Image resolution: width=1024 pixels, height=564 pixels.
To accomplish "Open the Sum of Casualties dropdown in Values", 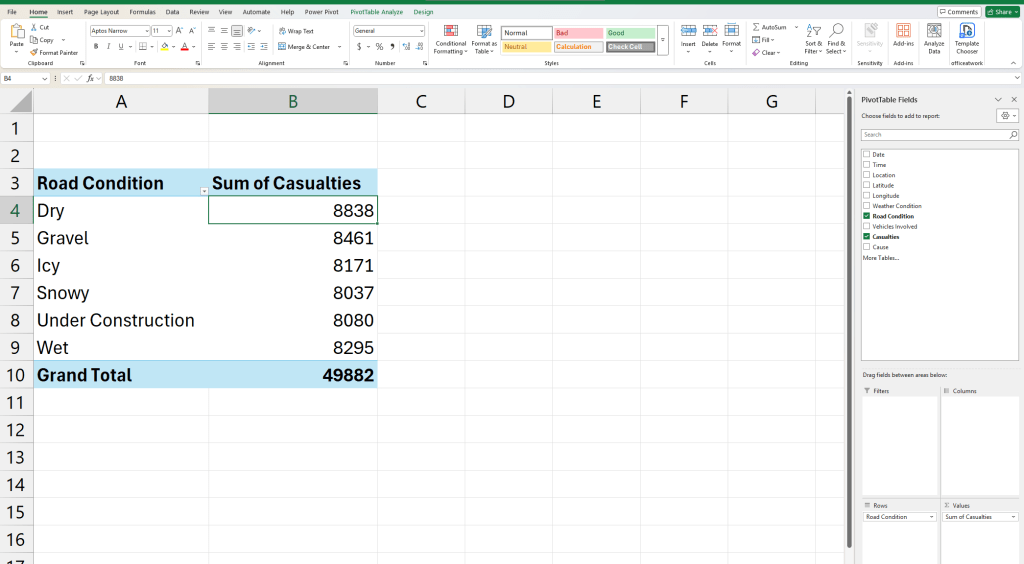I will tap(1013, 517).
